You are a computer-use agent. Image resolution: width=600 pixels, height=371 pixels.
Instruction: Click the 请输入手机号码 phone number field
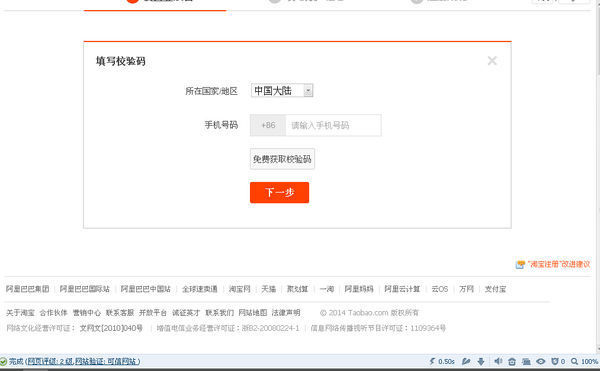(x=333, y=125)
